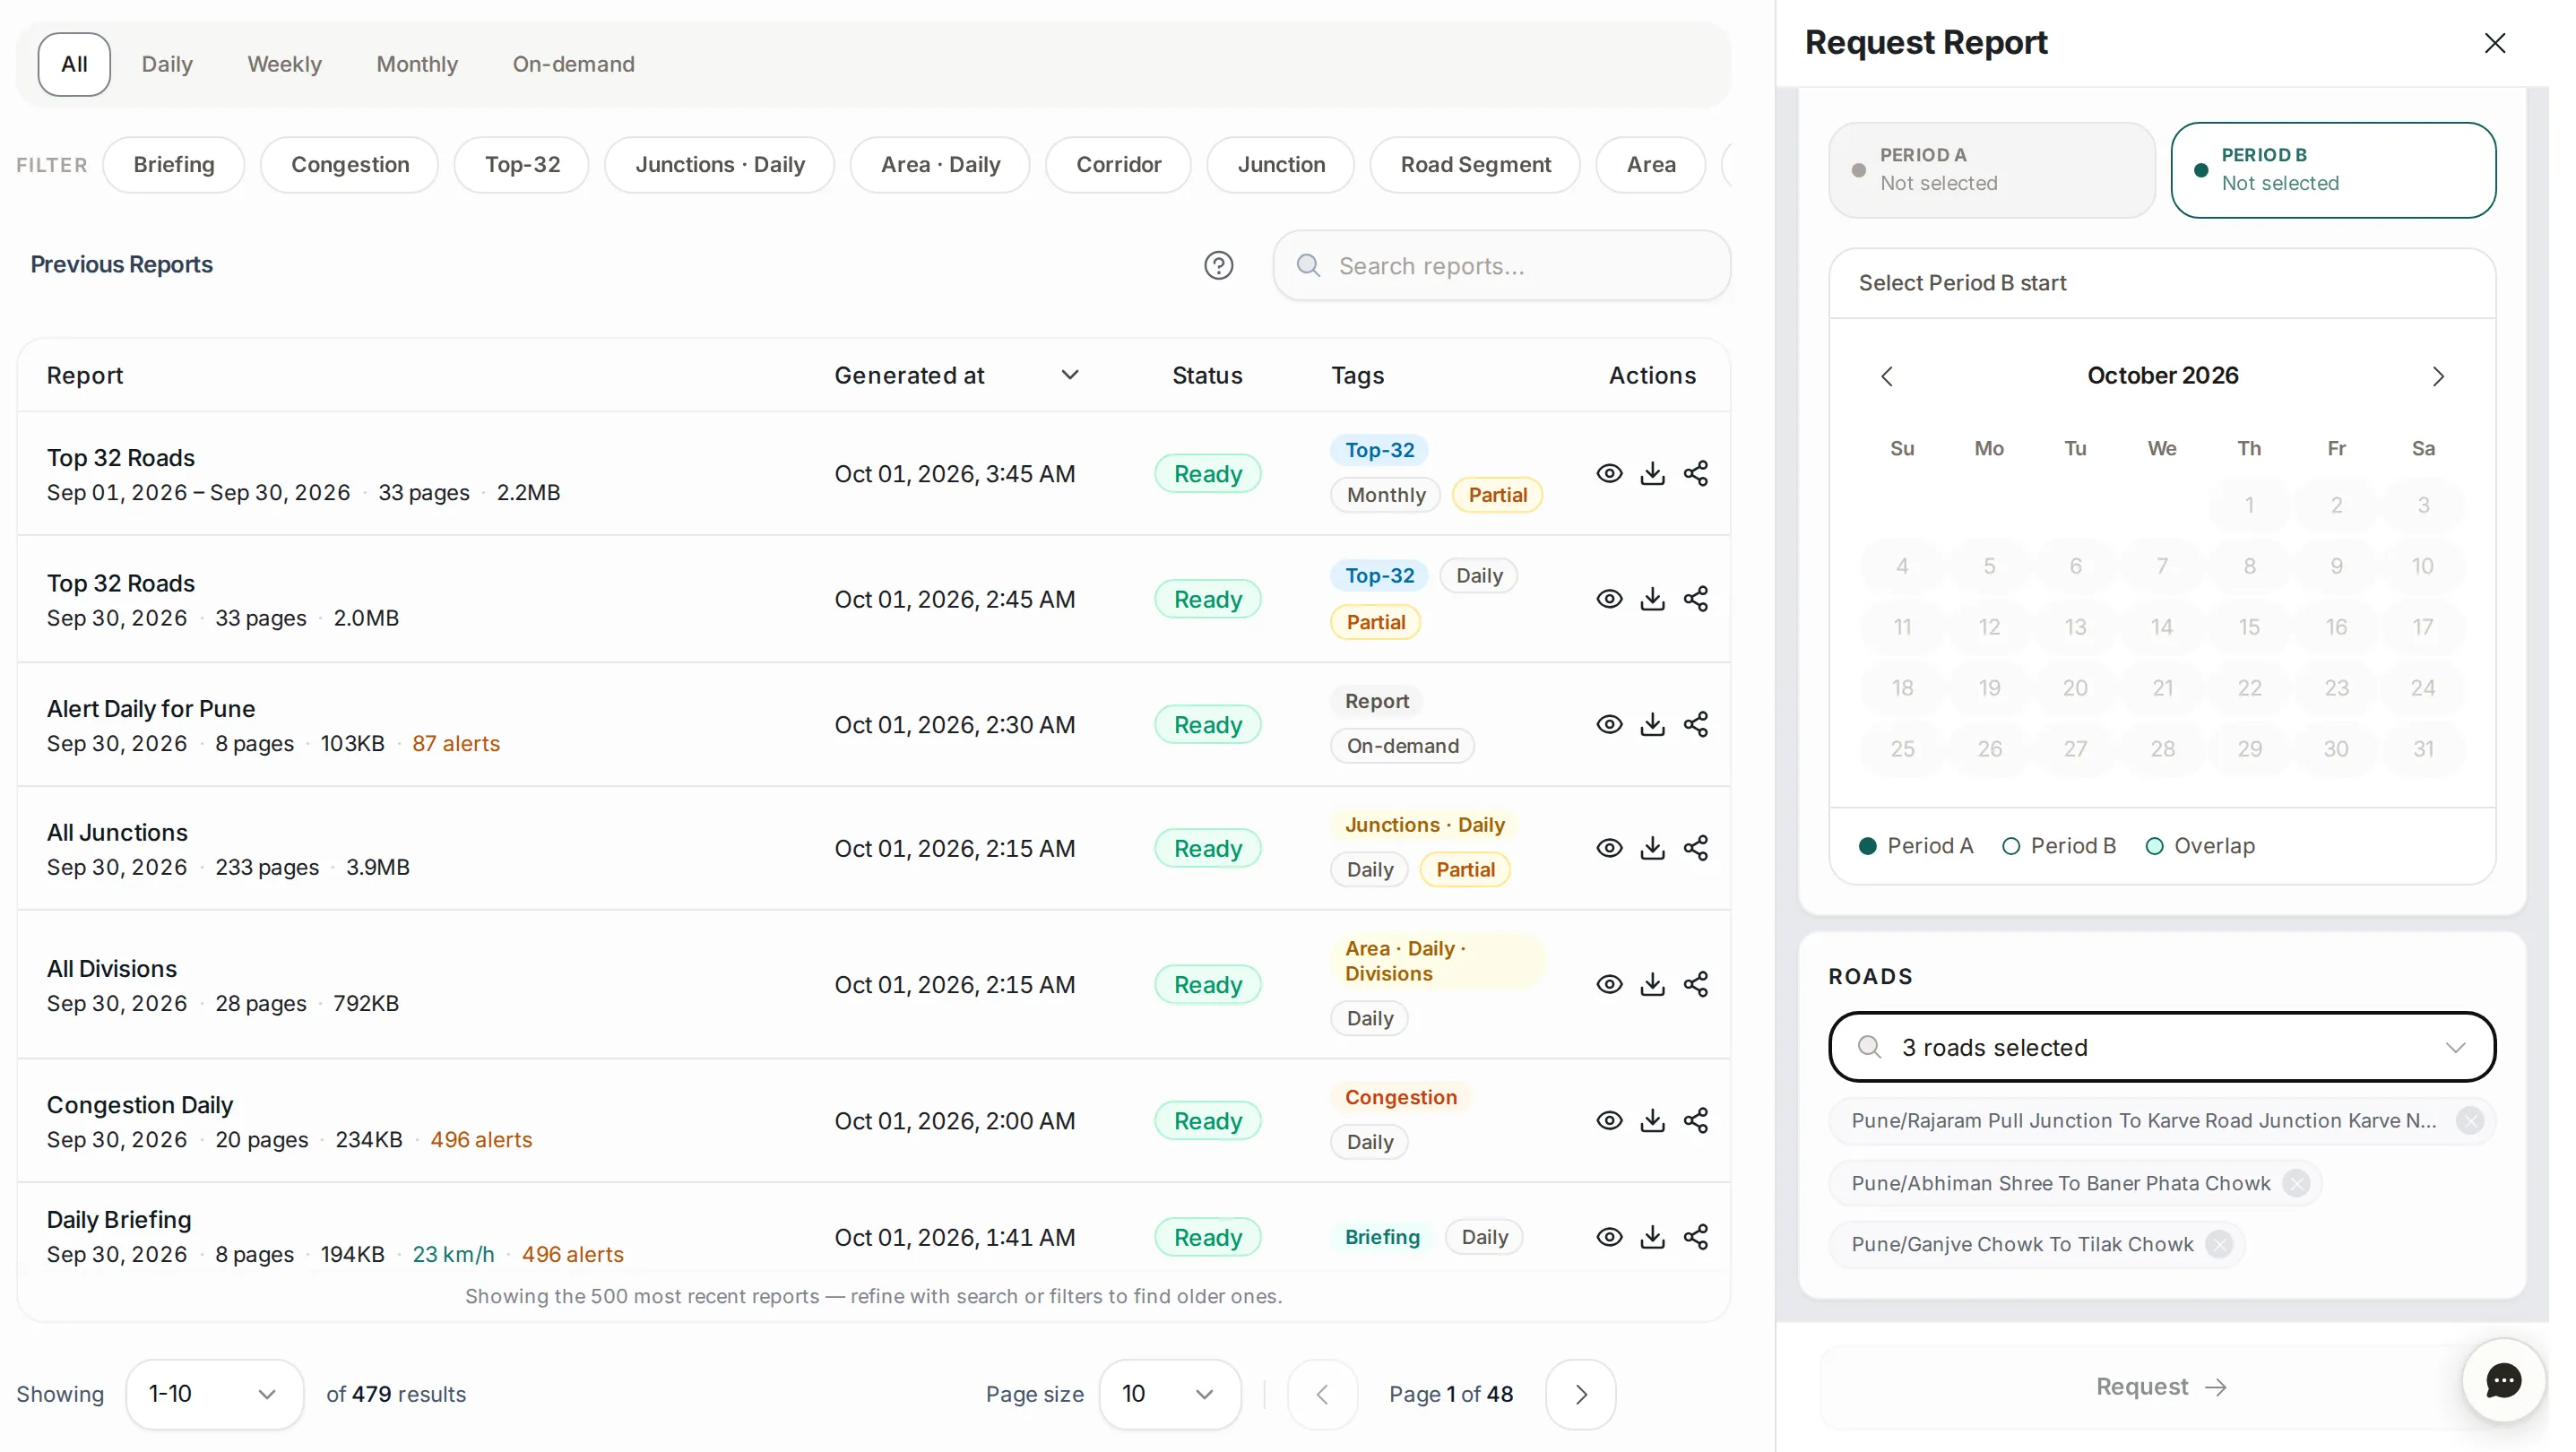
Task: Switch to the On-demand tab
Action: click(x=574, y=64)
